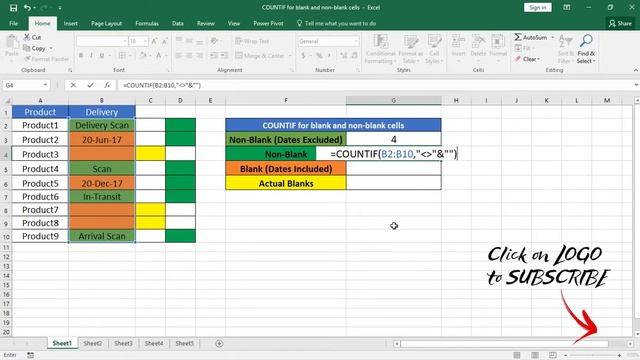Open the Power Pivot tab
Screen dimensions: 640x360
[268, 23]
